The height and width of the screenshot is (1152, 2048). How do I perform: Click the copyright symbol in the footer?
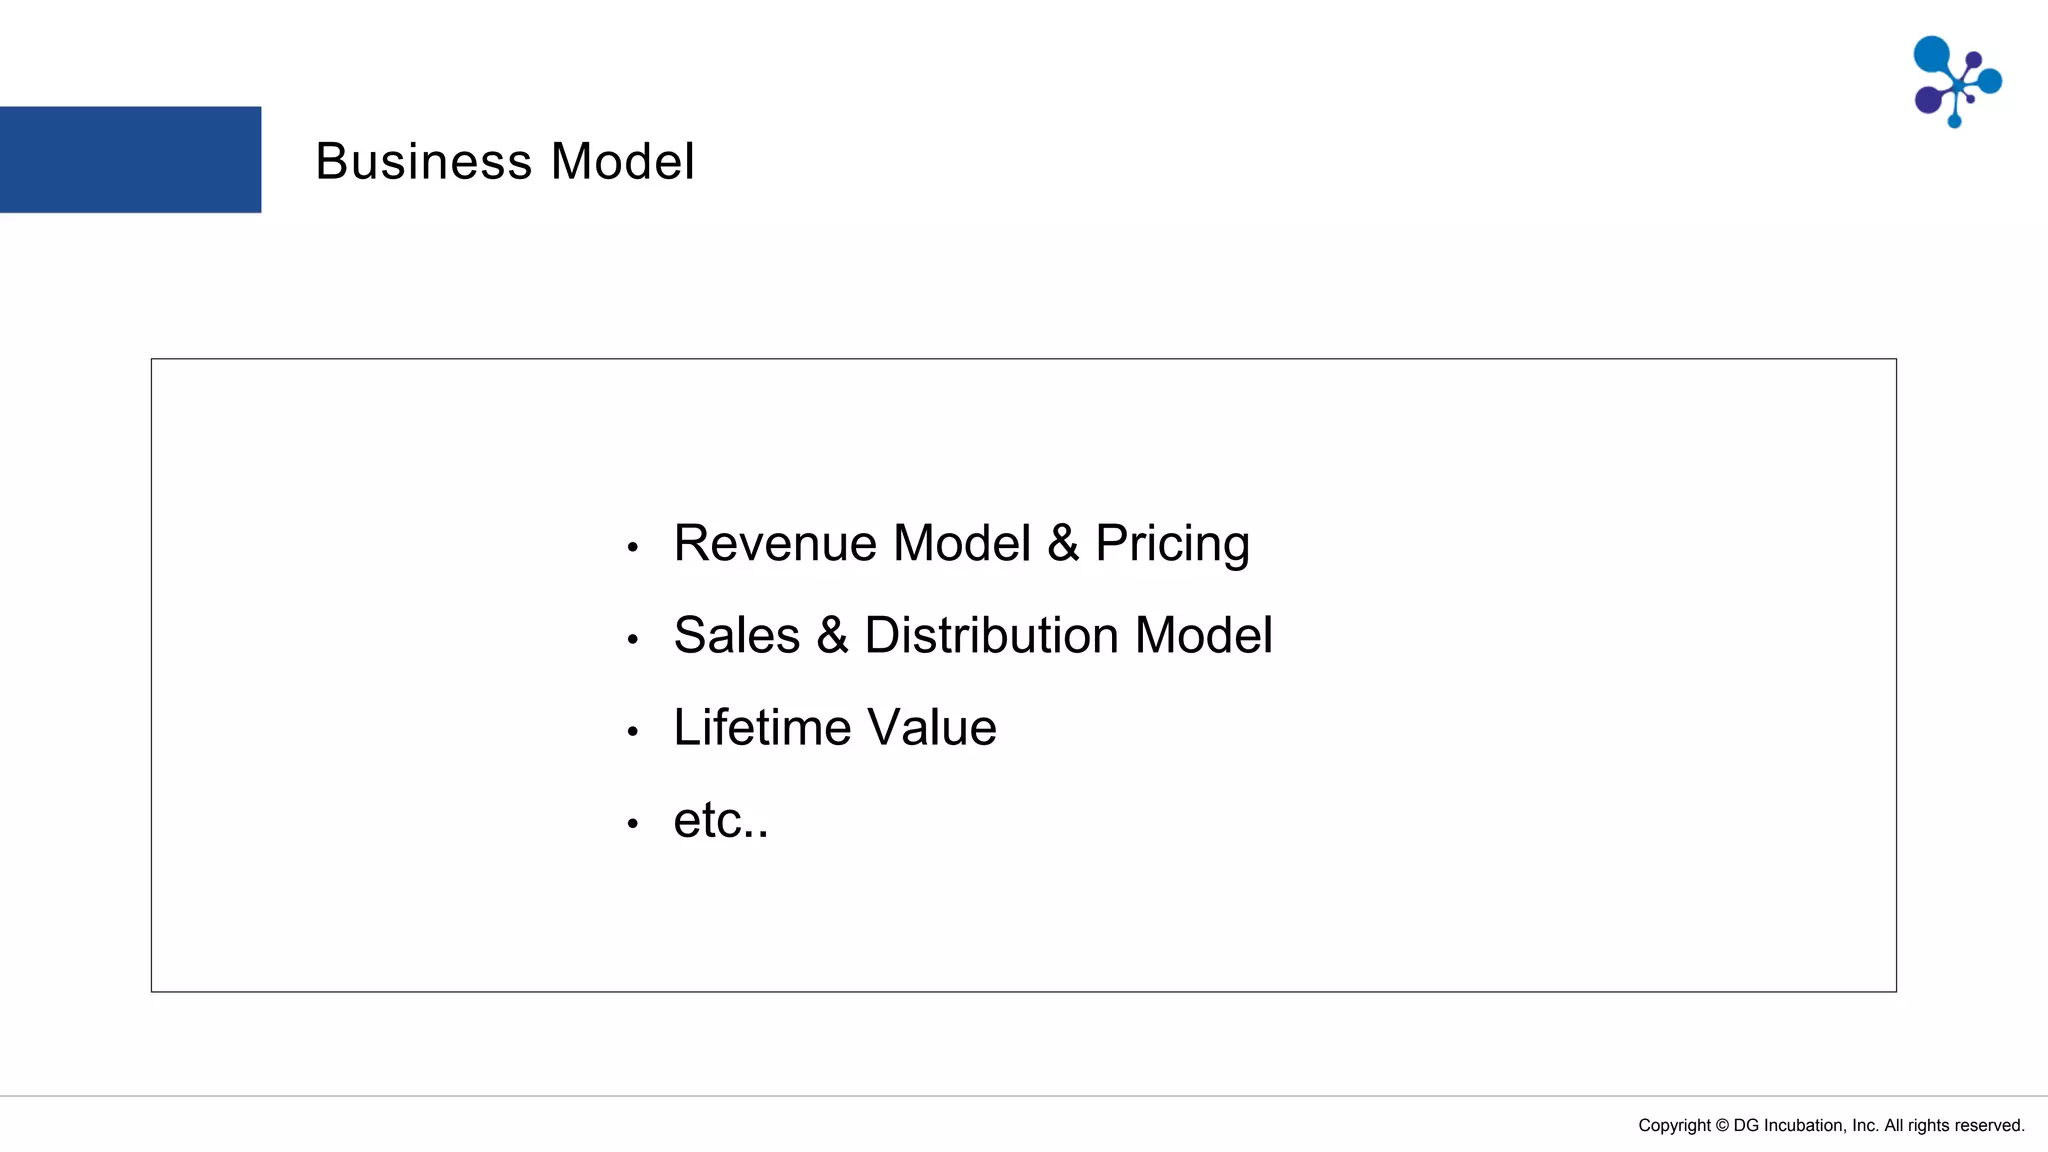pyautogui.click(x=1722, y=1125)
